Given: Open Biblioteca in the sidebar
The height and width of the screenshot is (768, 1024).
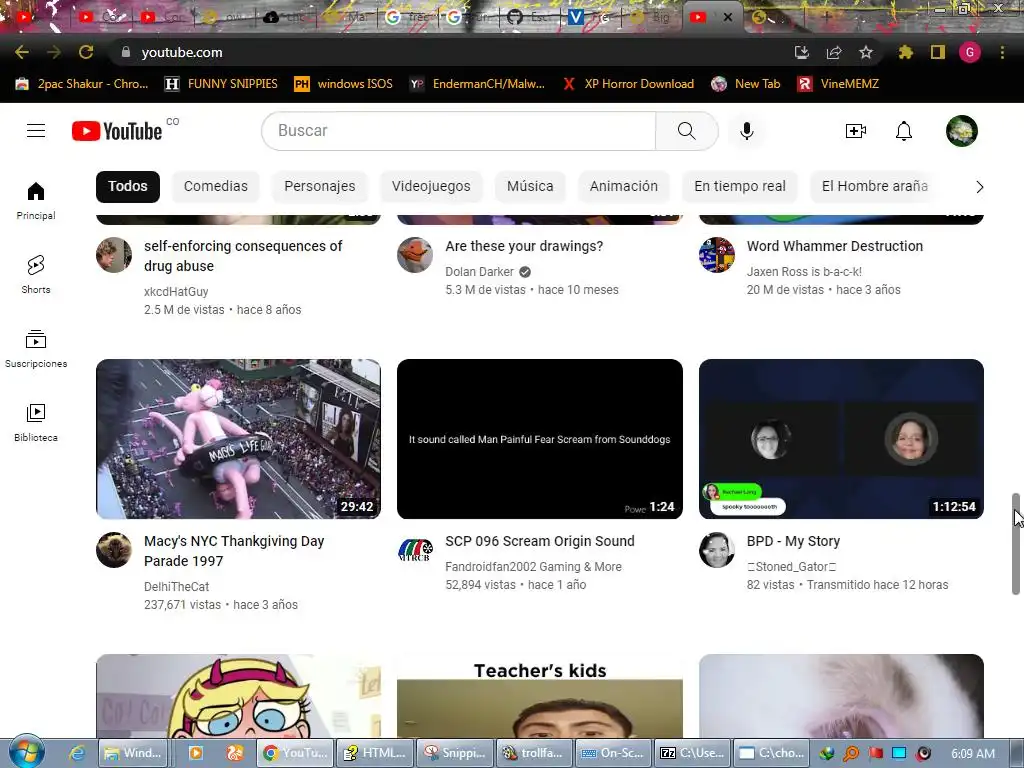Looking at the screenshot, I should [36, 423].
